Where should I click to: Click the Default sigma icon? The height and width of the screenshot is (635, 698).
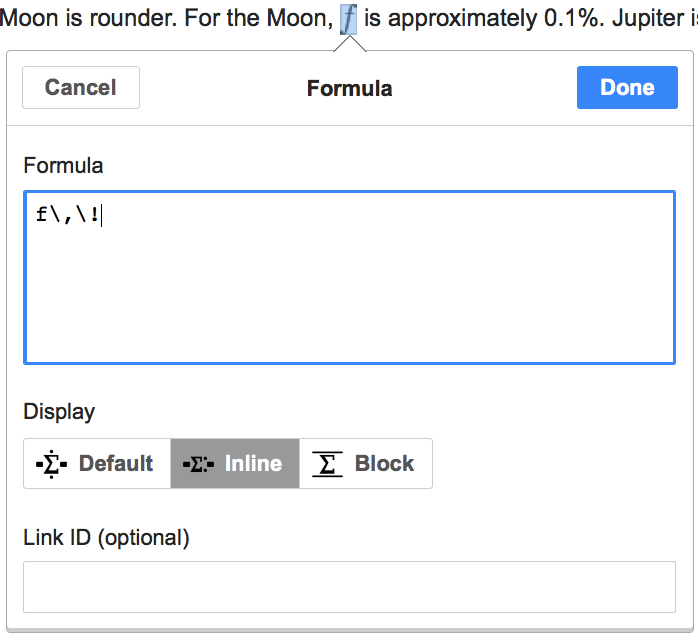click(51, 464)
